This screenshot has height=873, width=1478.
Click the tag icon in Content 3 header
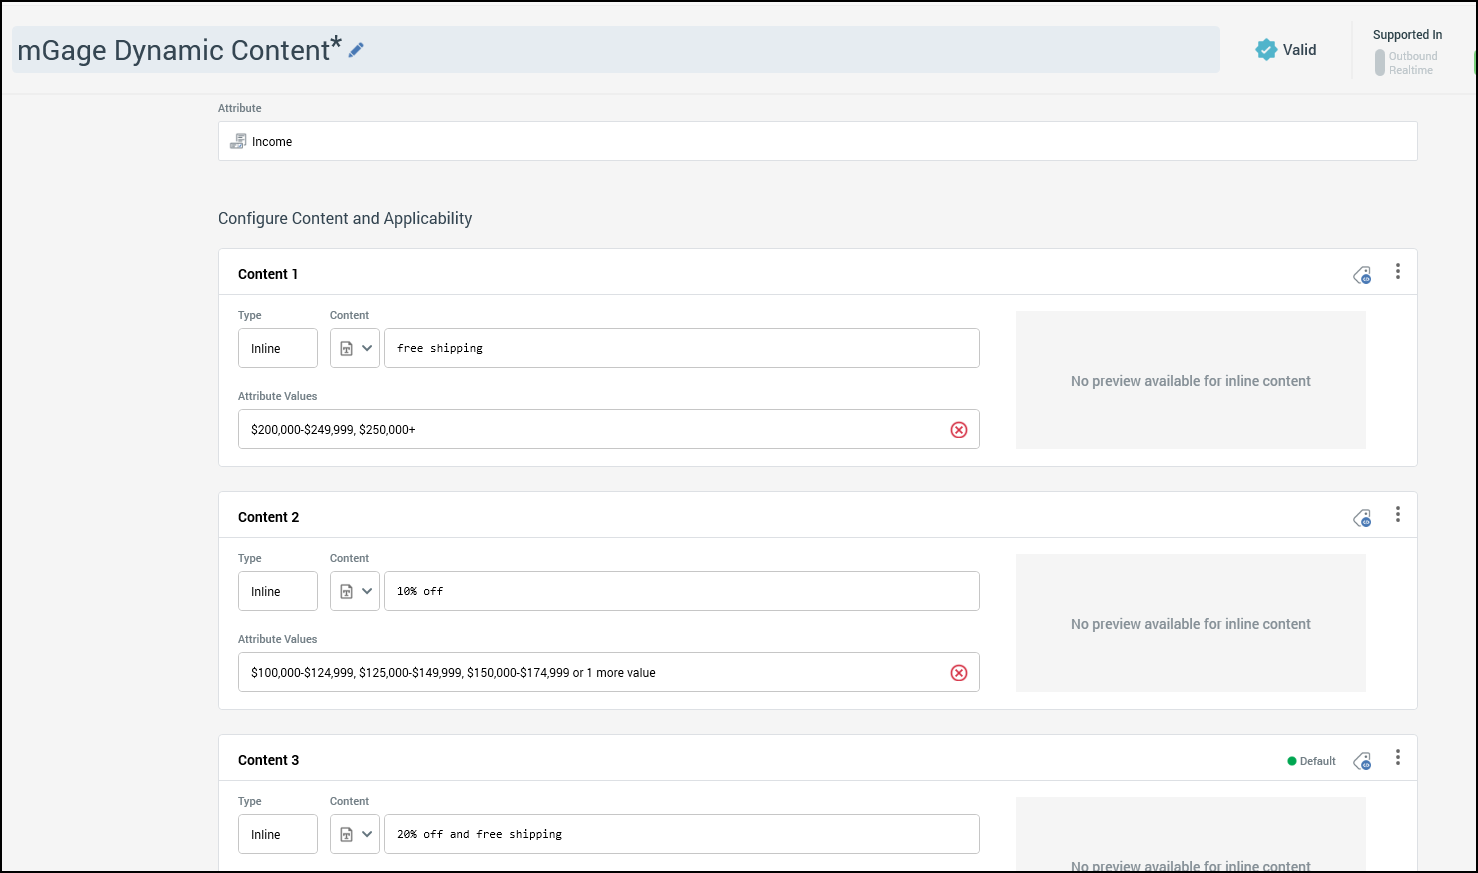(1362, 761)
